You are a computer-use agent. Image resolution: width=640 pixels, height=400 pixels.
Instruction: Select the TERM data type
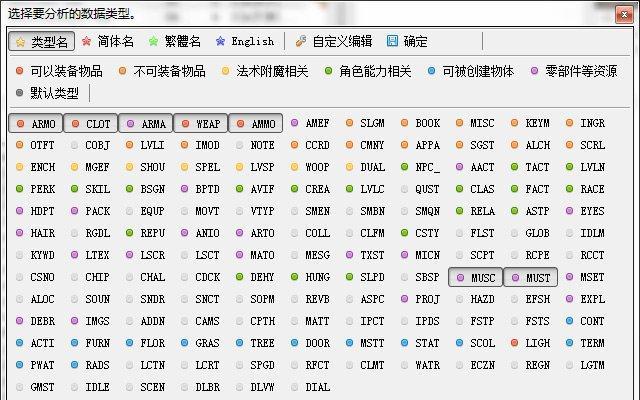586,344
